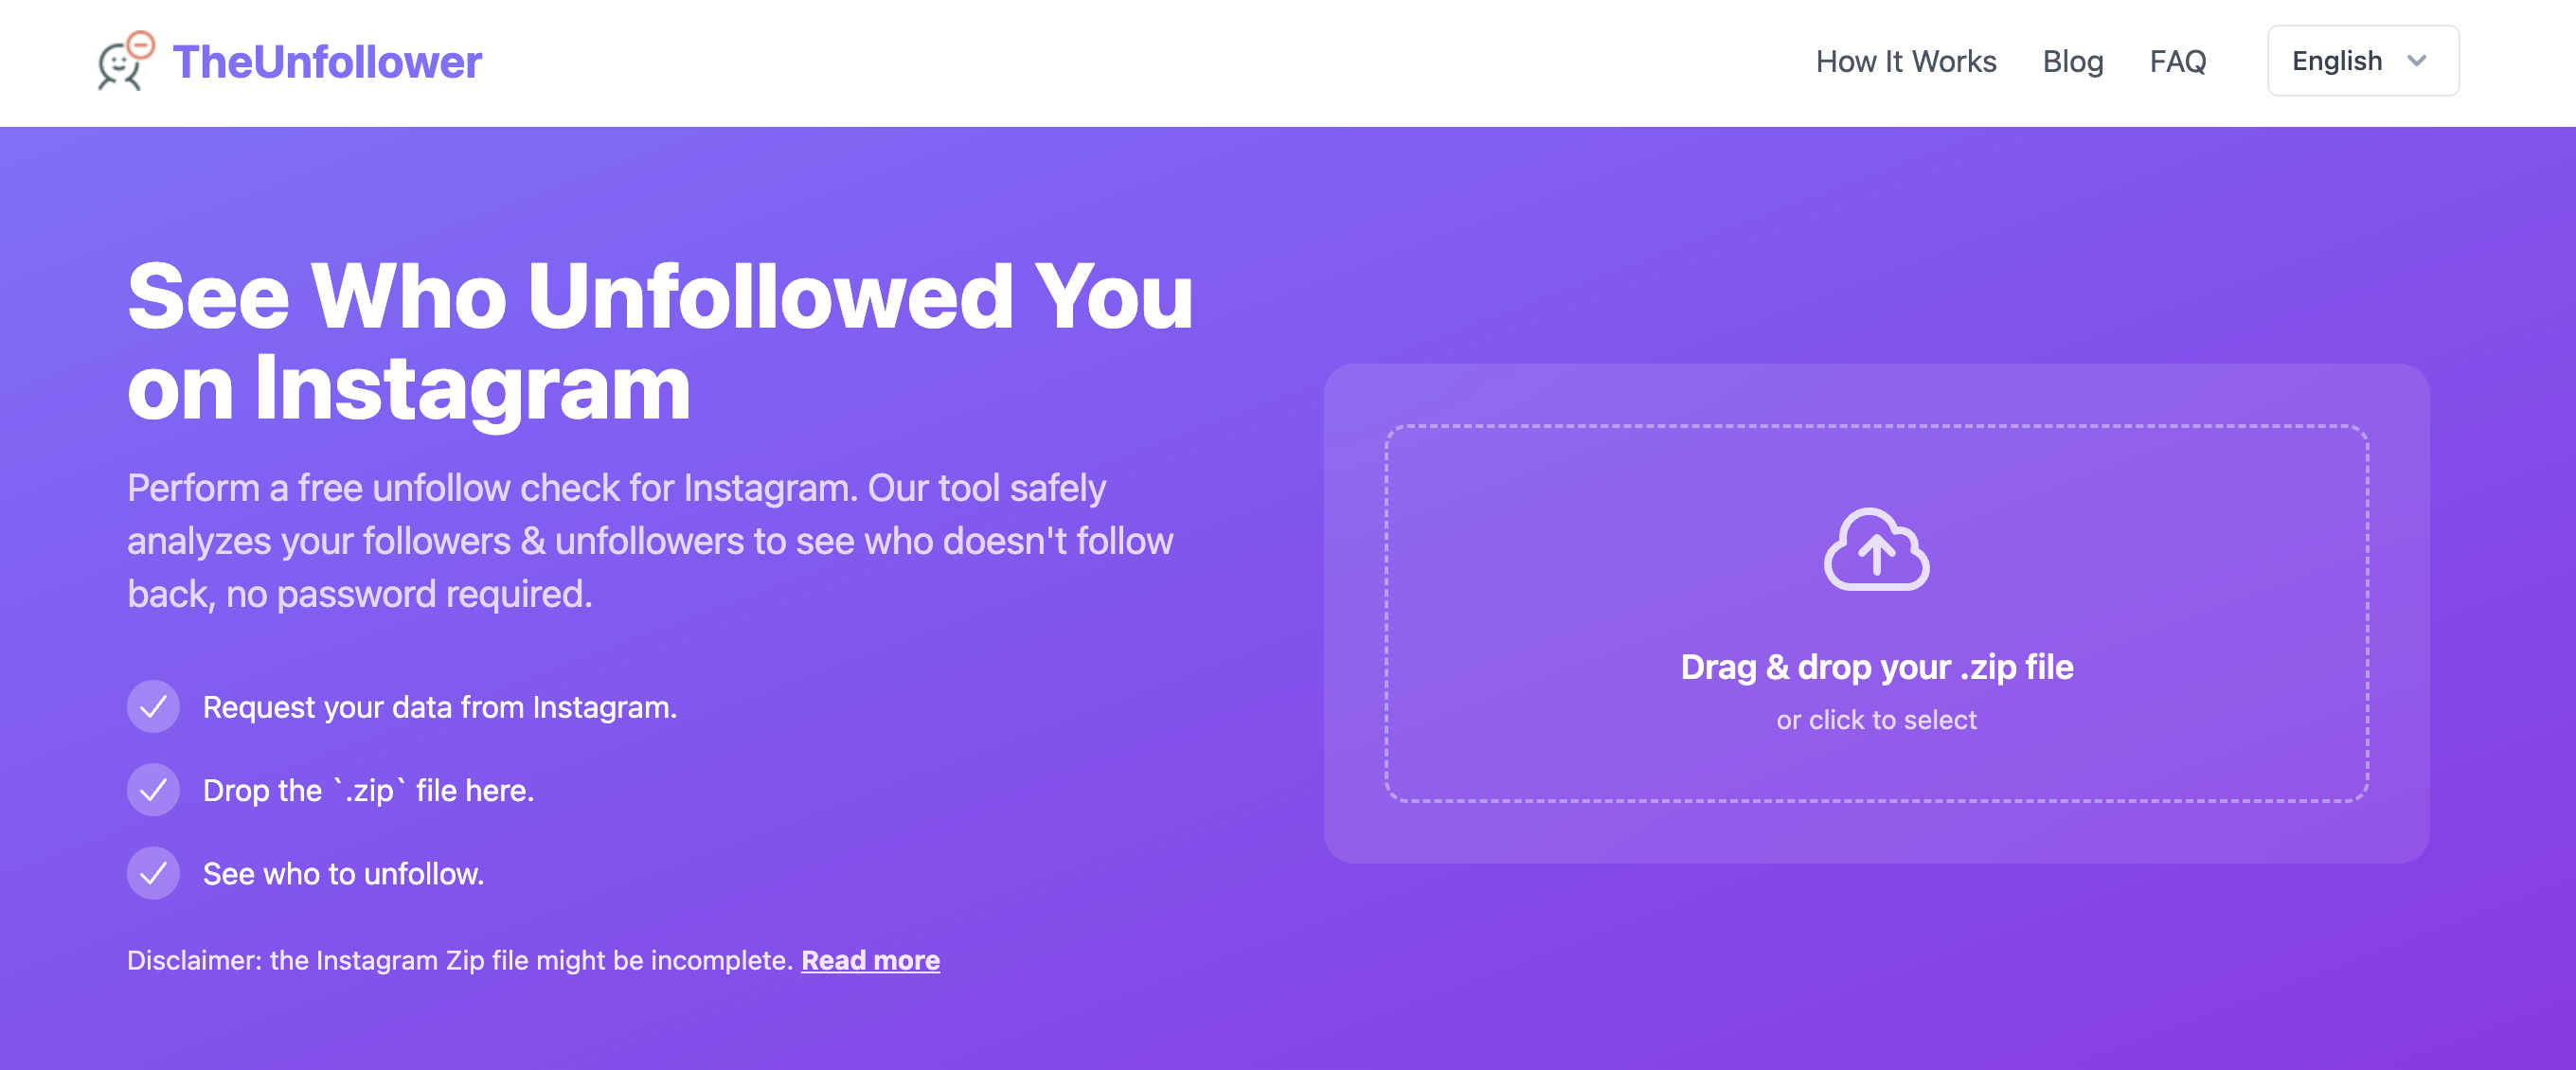This screenshot has height=1070, width=2576.
Task: Click the TheUnfollower logo icon
Action: (x=126, y=61)
